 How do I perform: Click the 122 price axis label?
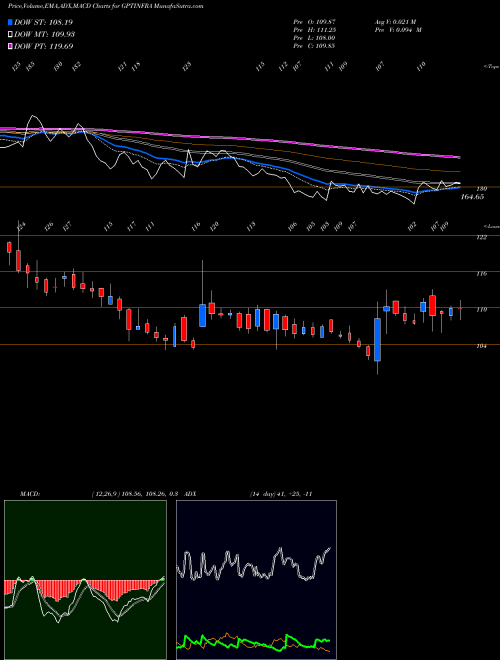pyautogui.click(x=482, y=237)
